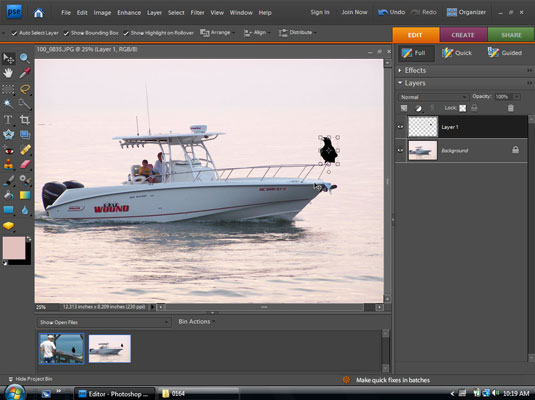Delete layer using trash icon
The width and height of the screenshot is (535, 400).
[510, 108]
